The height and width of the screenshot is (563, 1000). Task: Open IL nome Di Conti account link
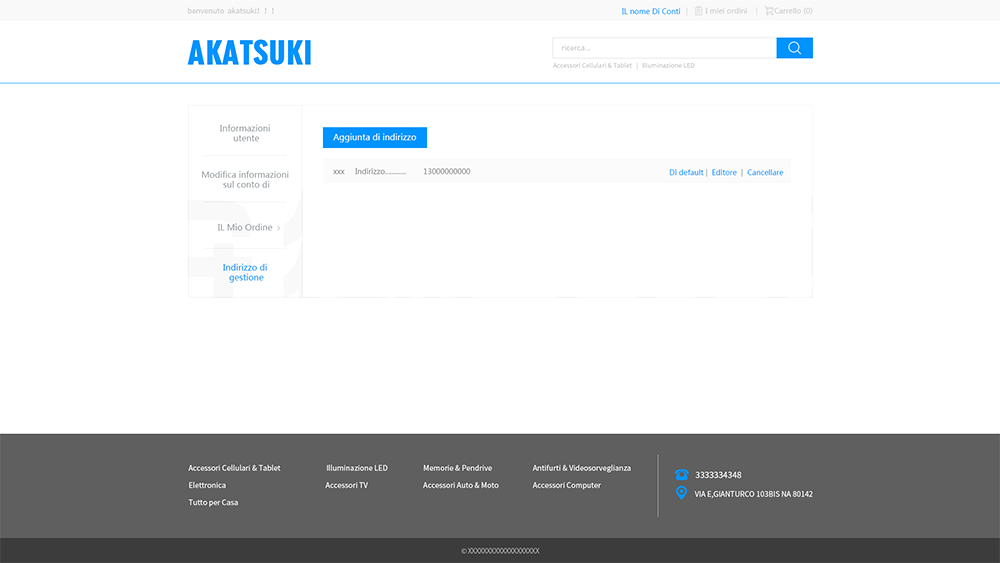(650, 11)
